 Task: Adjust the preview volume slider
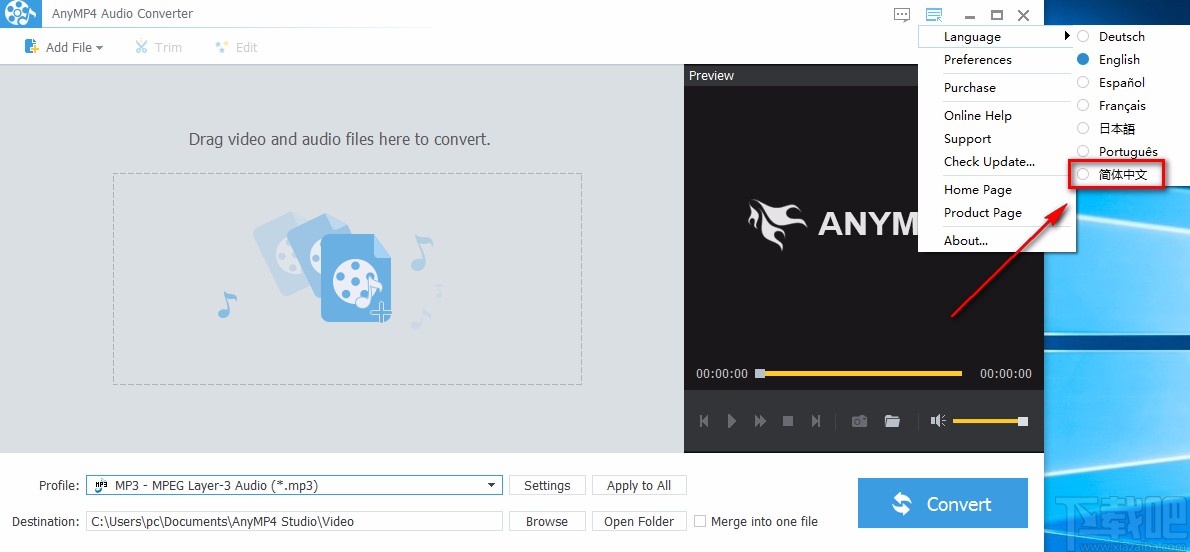(x=990, y=421)
